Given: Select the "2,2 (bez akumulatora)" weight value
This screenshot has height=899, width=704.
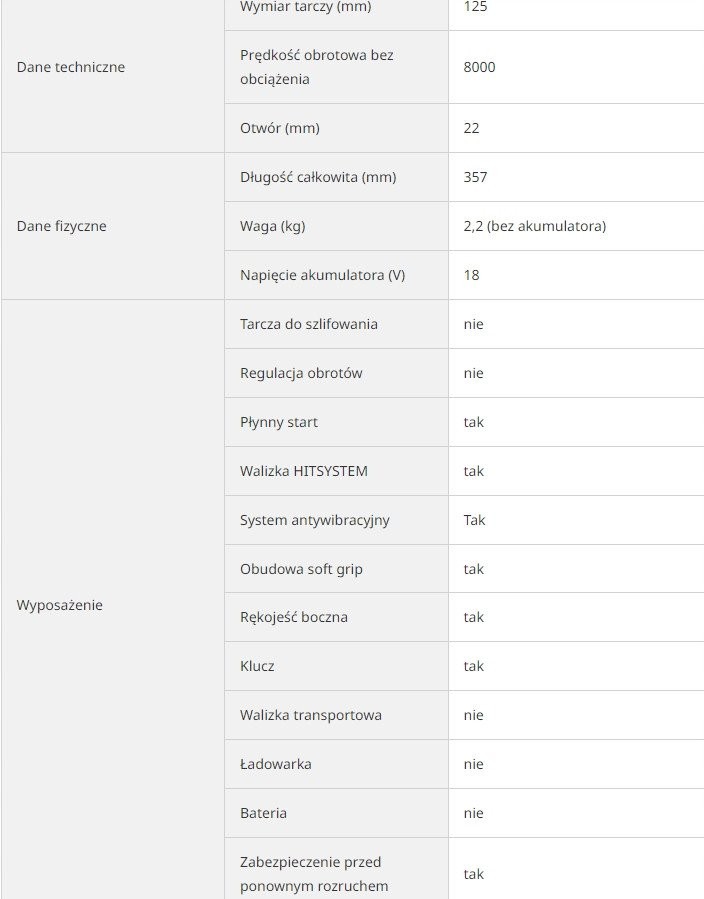Looking at the screenshot, I should (x=535, y=226).
